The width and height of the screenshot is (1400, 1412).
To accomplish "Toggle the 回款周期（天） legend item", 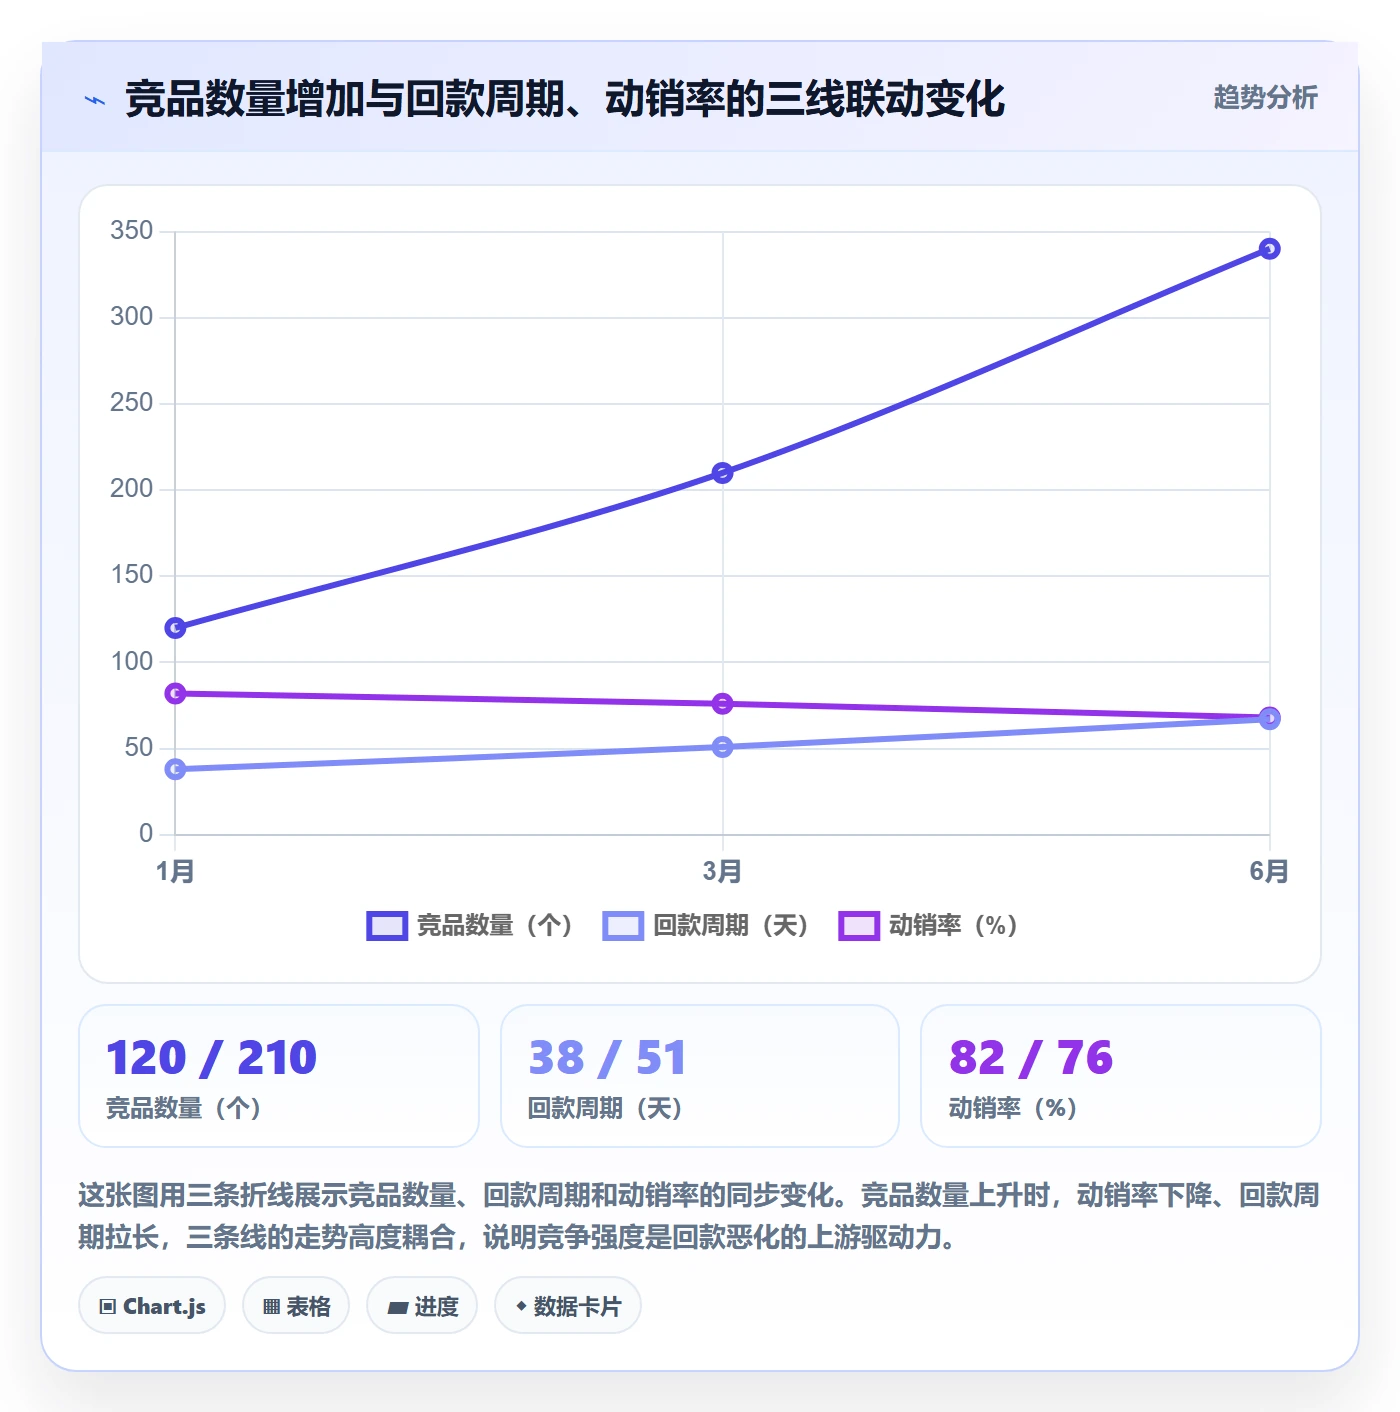I will click(x=705, y=925).
